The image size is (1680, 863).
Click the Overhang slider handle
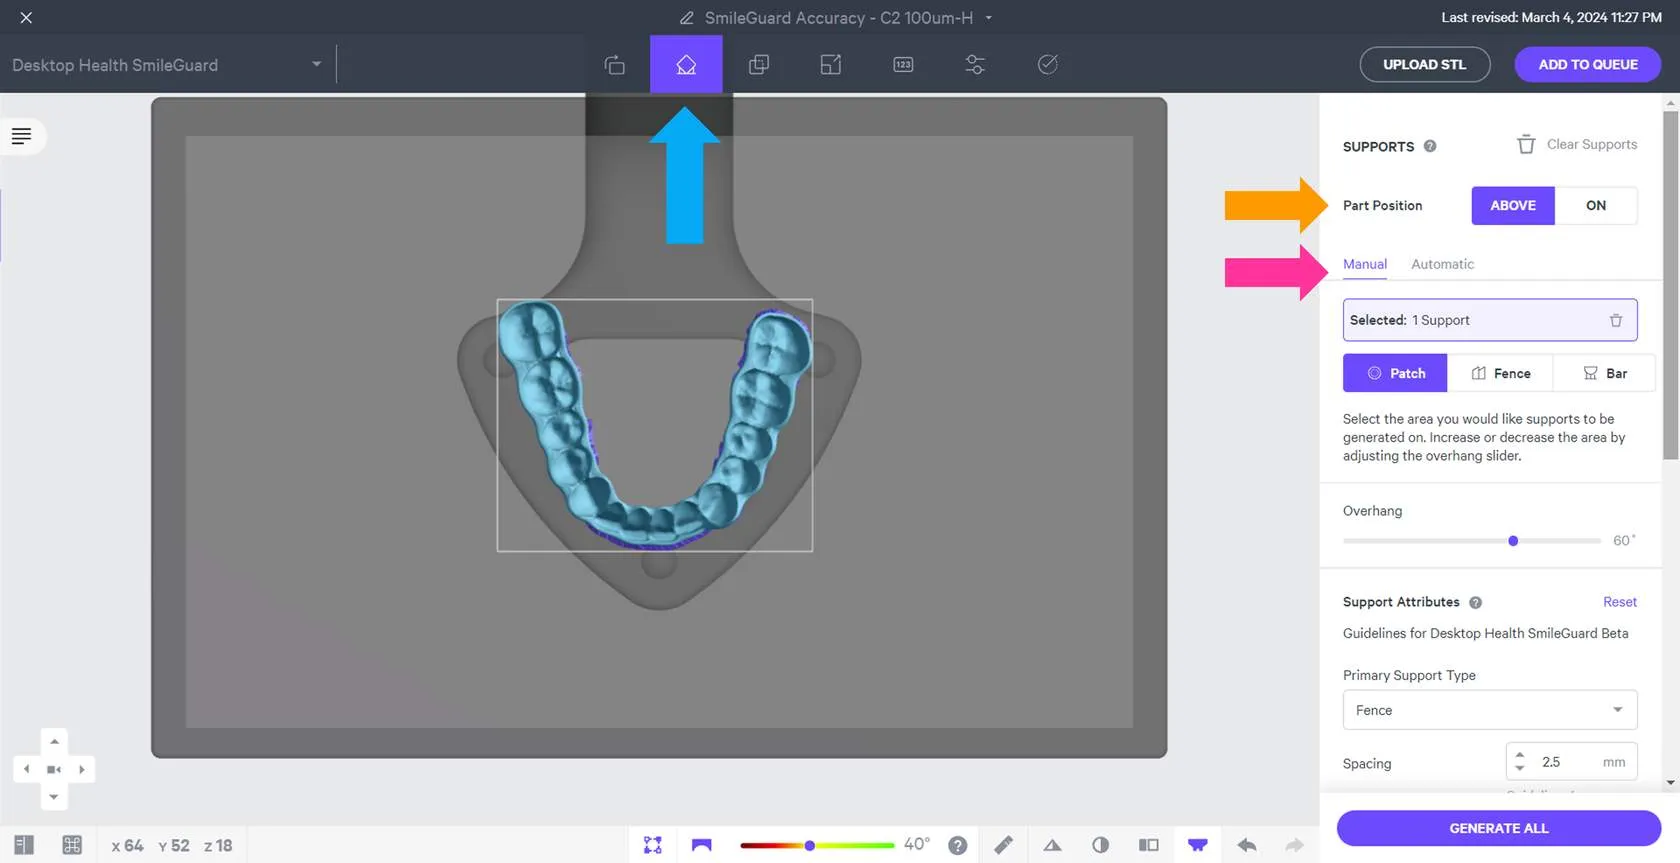[x=1513, y=541]
